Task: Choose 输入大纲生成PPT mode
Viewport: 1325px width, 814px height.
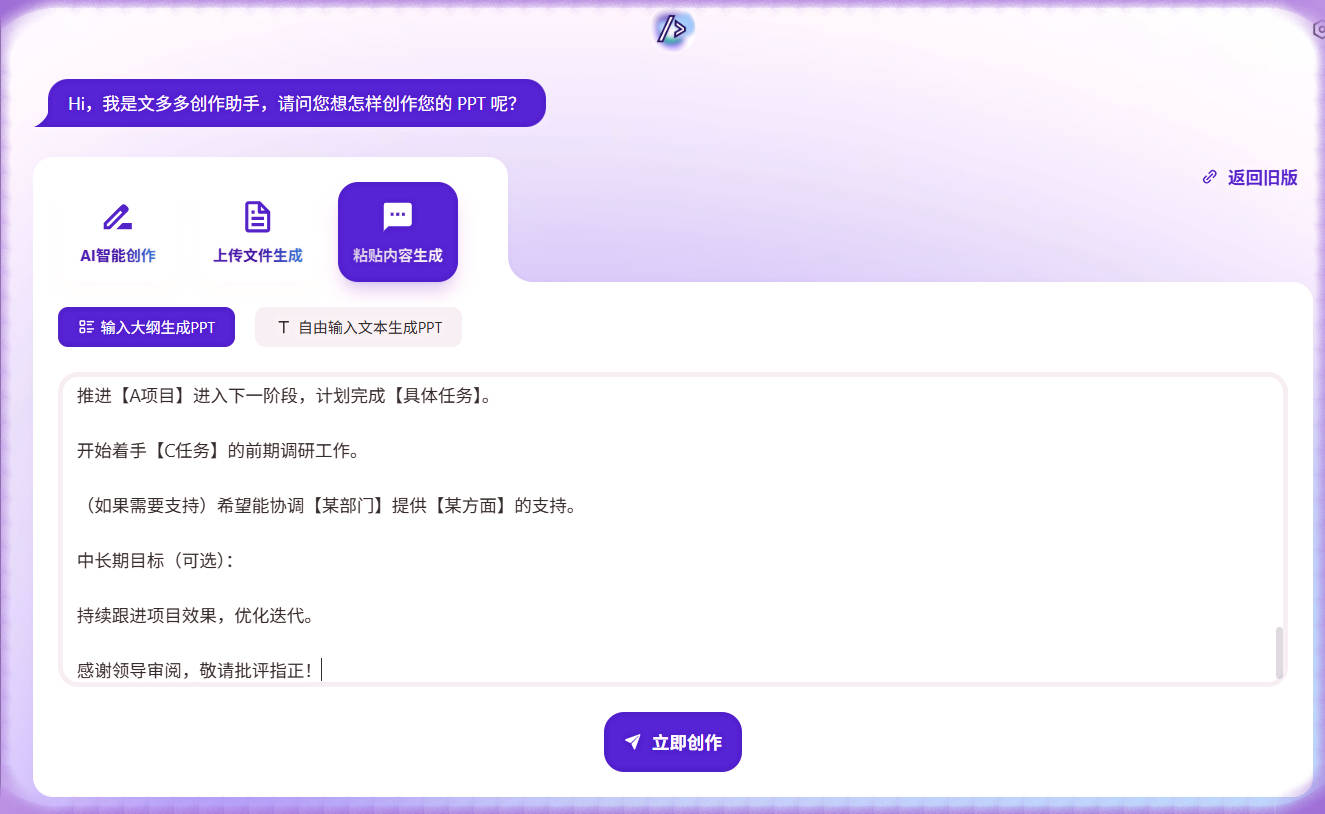Action: pyautogui.click(x=146, y=327)
